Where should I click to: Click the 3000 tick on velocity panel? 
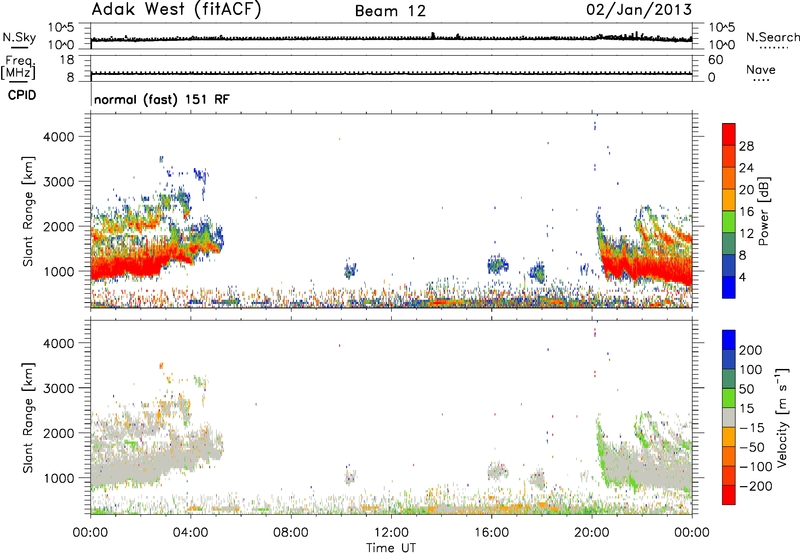(59, 388)
